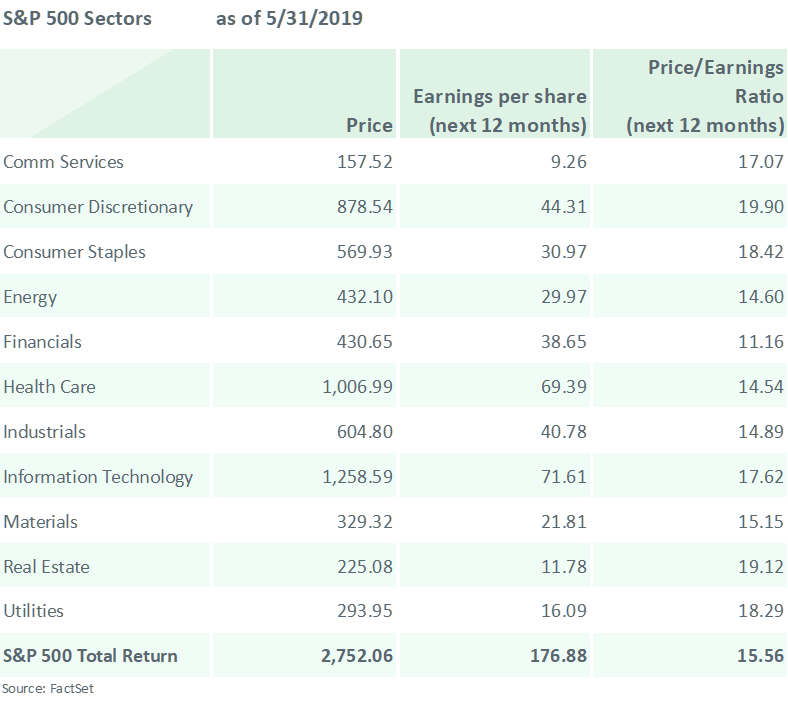Click the 'Health Care' row label
The width and height of the screenshot is (788, 701).
[49, 387]
